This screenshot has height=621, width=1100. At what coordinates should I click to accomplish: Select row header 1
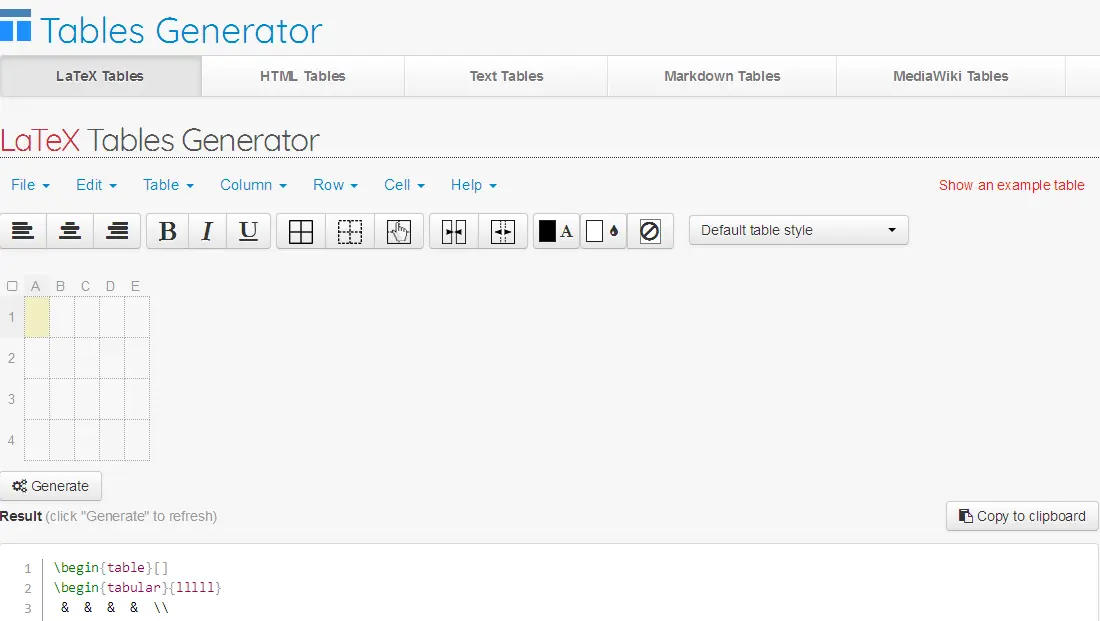click(x=11, y=317)
